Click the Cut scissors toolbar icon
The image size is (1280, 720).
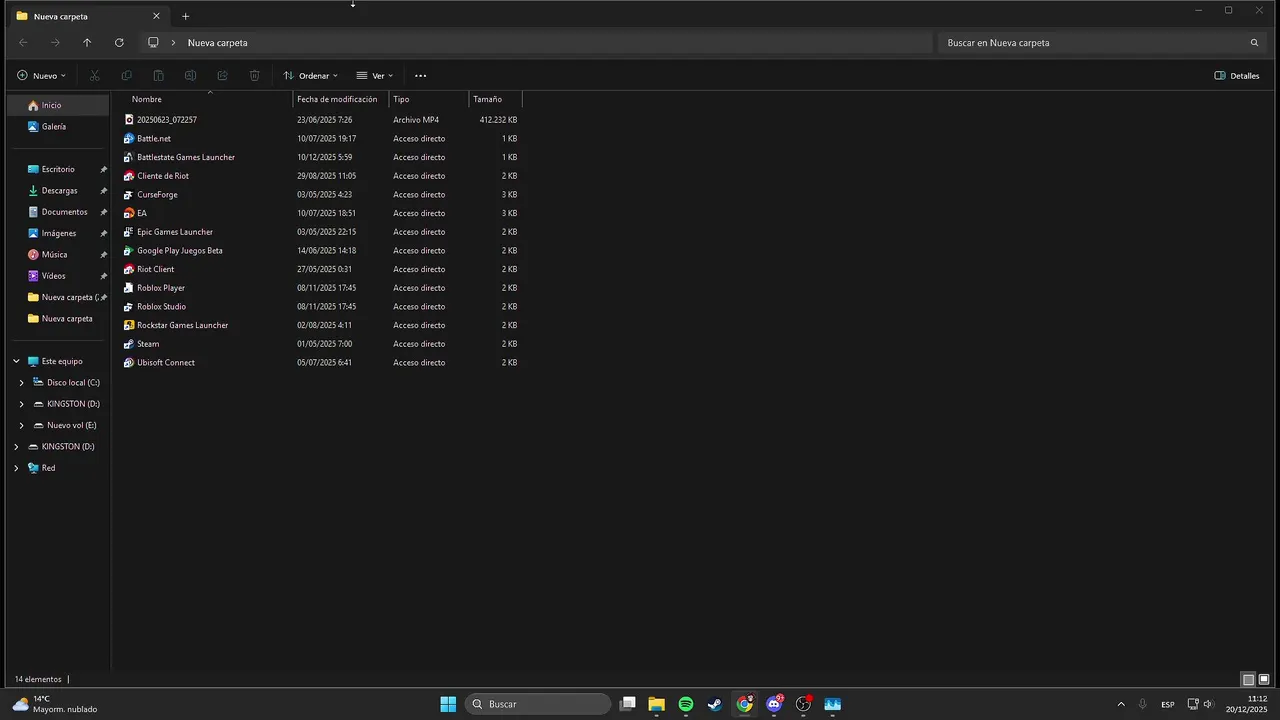coord(95,76)
